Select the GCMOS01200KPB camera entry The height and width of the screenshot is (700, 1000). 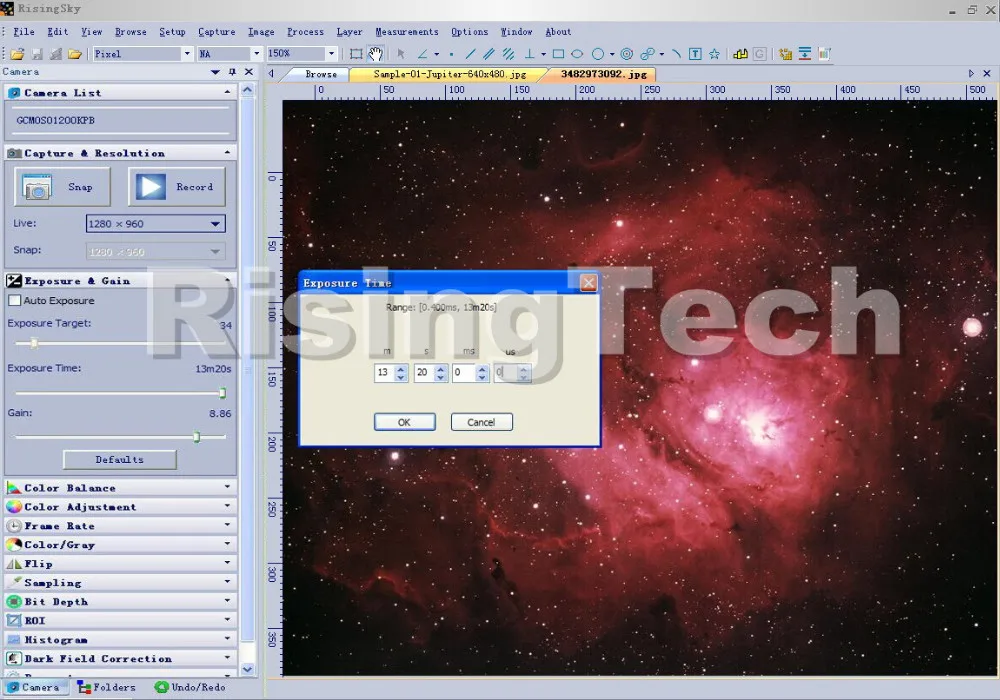[x=120, y=120]
